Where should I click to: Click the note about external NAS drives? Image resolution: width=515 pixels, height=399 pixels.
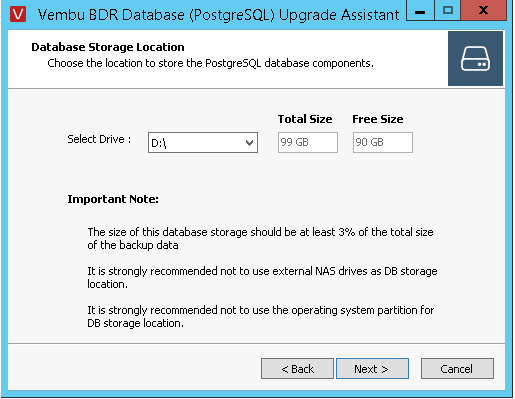pyautogui.click(x=262, y=277)
